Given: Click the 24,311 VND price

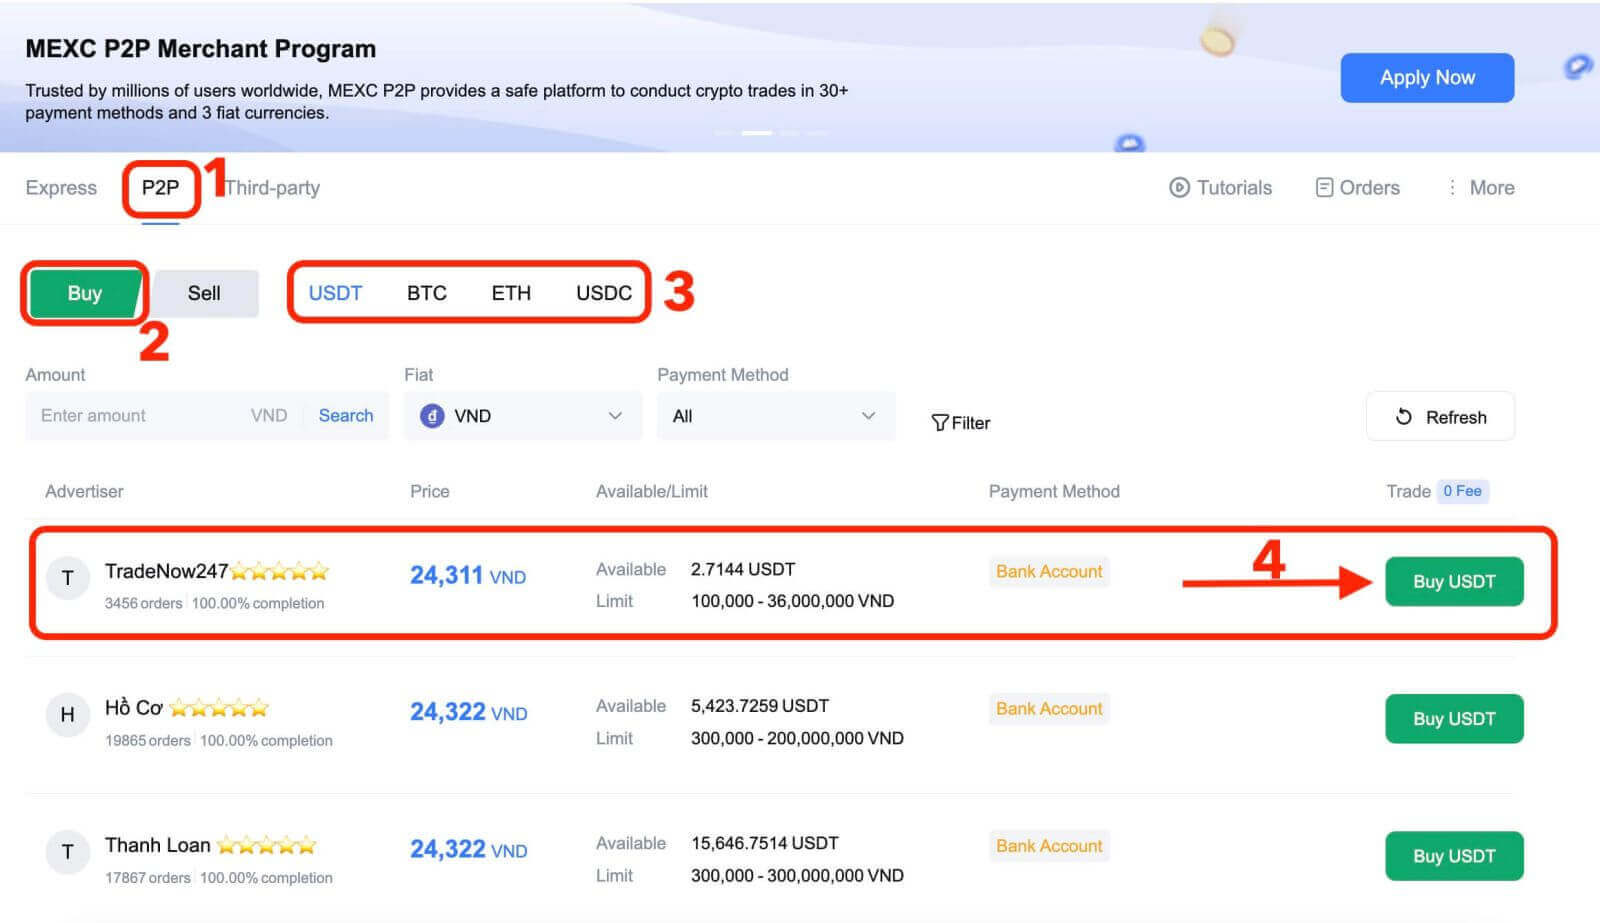Looking at the screenshot, I should point(468,576).
